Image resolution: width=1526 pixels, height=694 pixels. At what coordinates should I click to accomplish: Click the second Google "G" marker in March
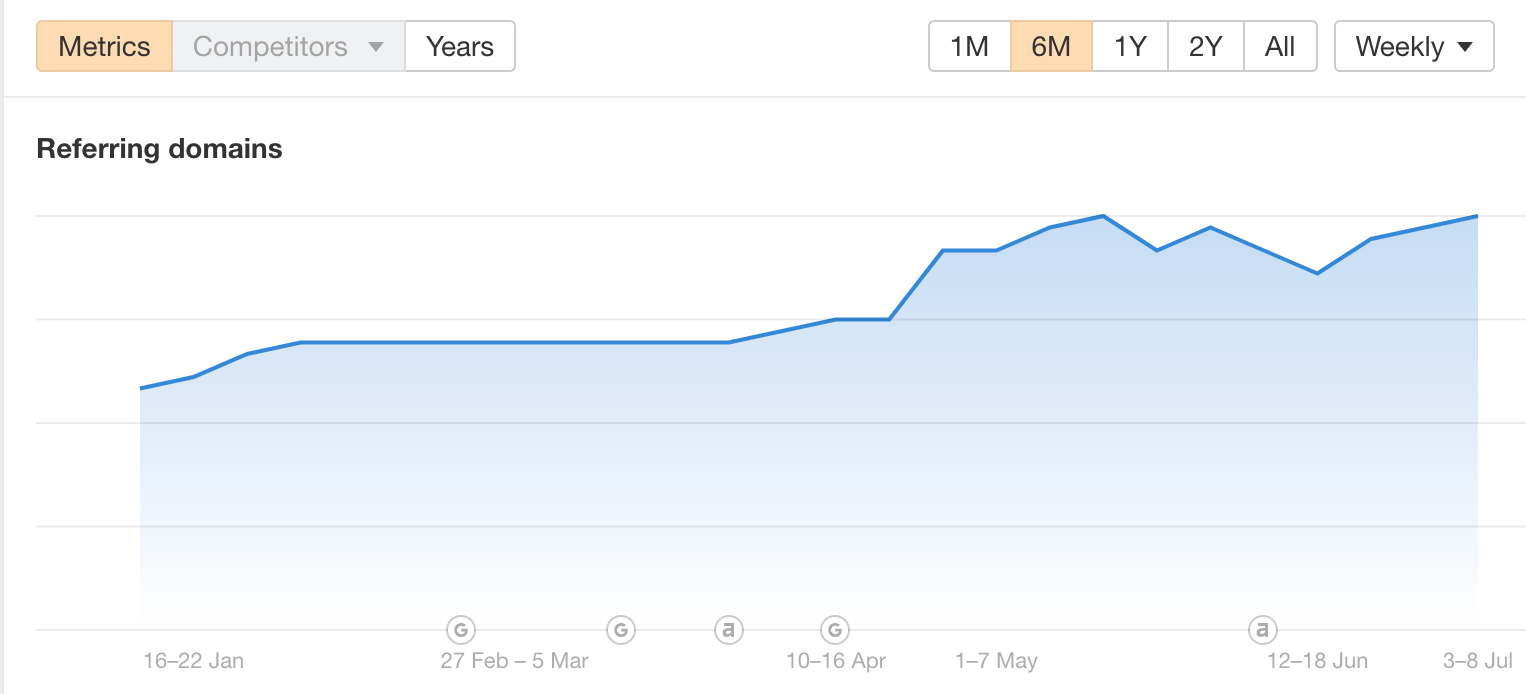pos(621,630)
